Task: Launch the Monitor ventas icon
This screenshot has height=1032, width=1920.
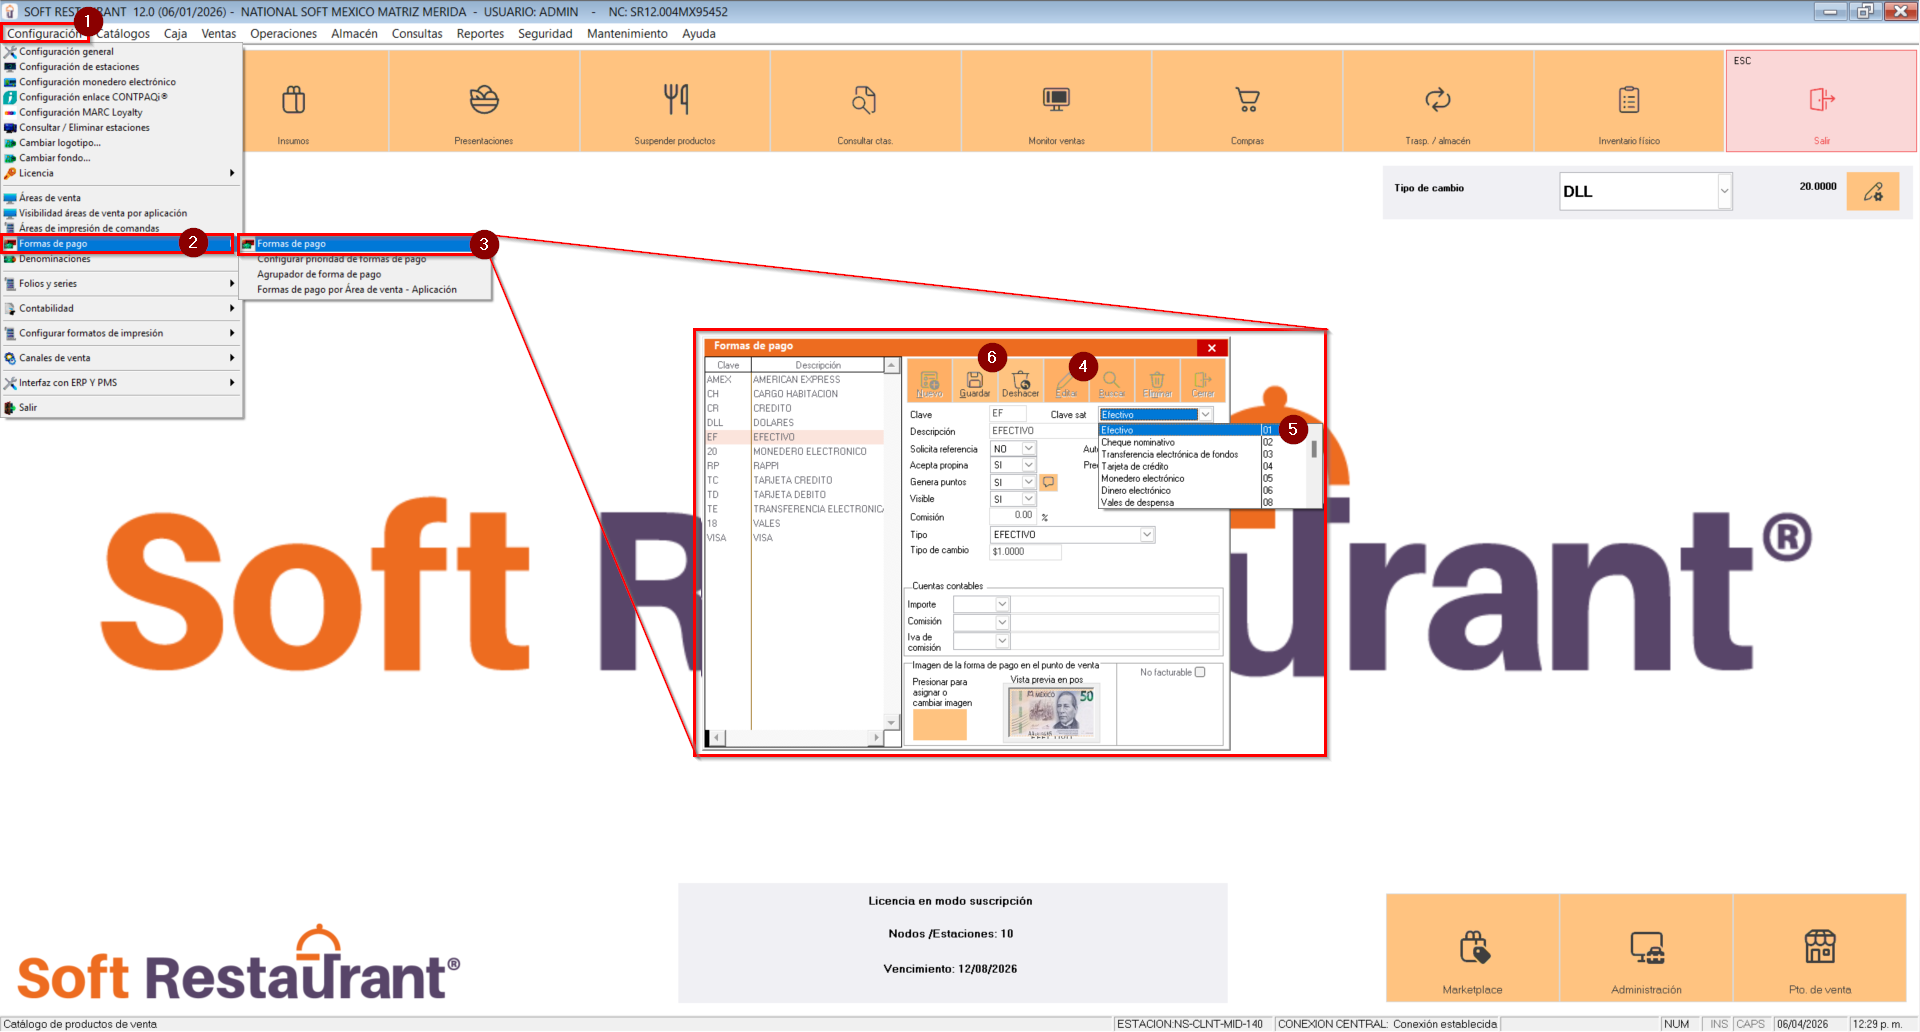Action: (x=1056, y=101)
